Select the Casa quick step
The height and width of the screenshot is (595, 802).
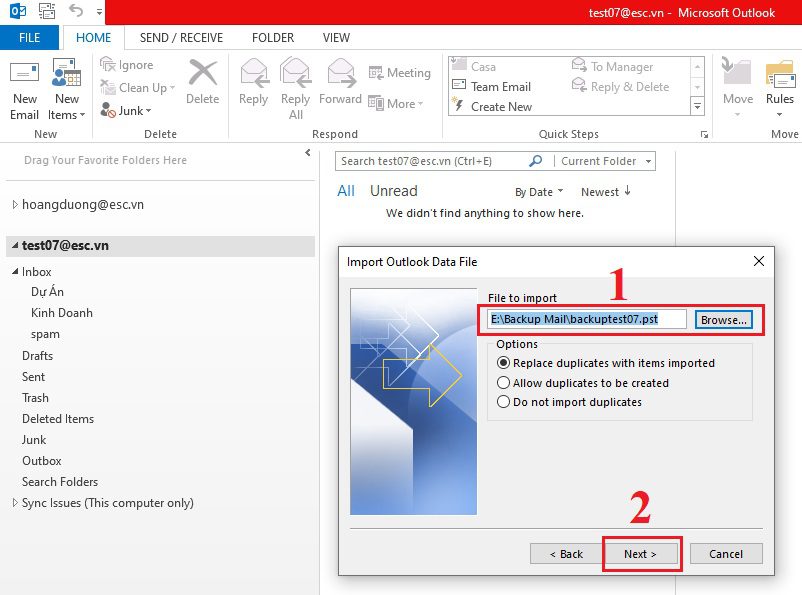[x=474, y=67]
